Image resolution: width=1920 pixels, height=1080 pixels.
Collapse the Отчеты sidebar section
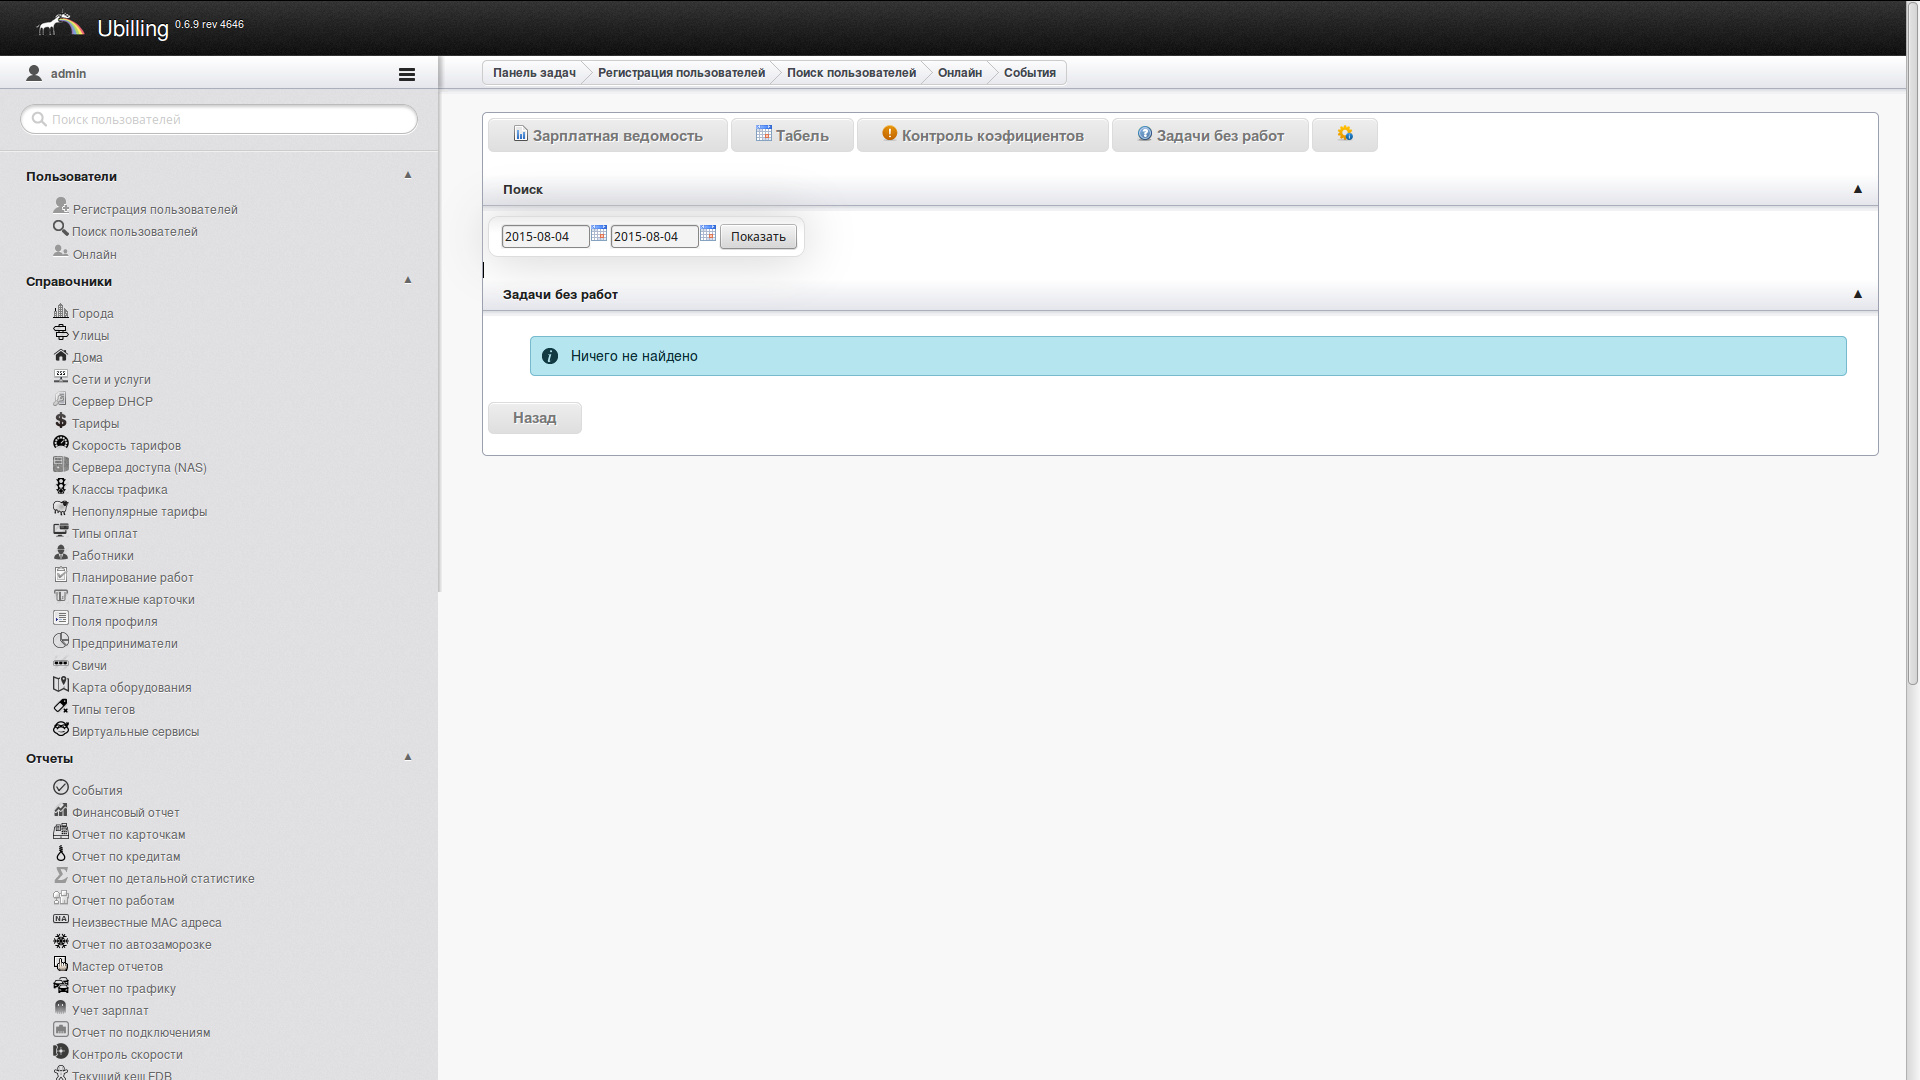(408, 757)
